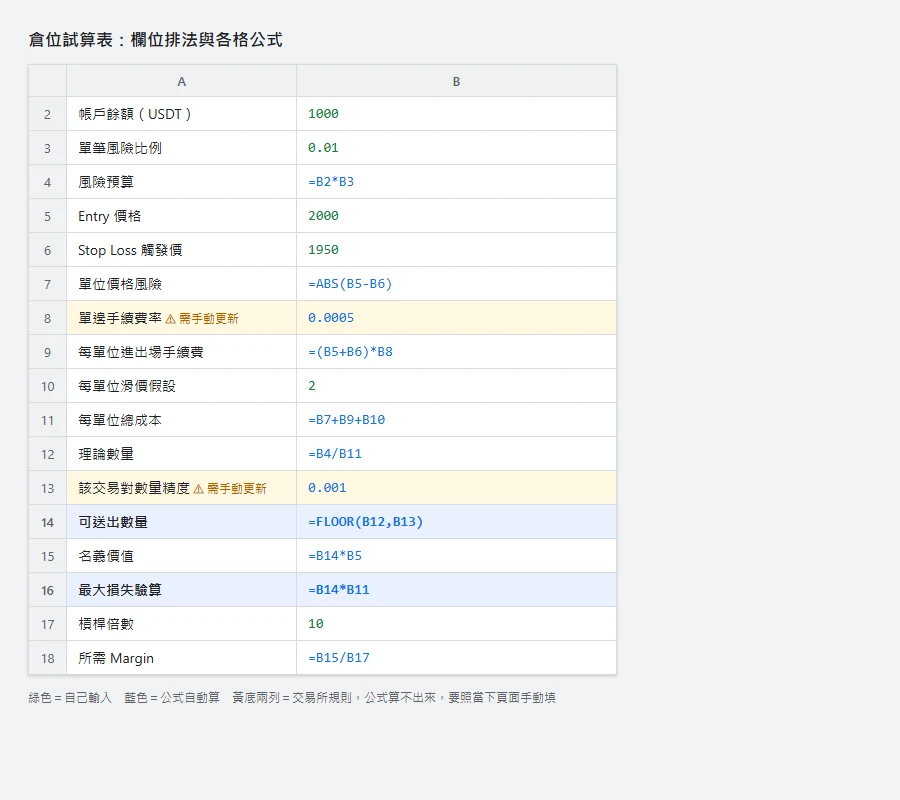Select row header 16
900x800 pixels.
point(48,590)
